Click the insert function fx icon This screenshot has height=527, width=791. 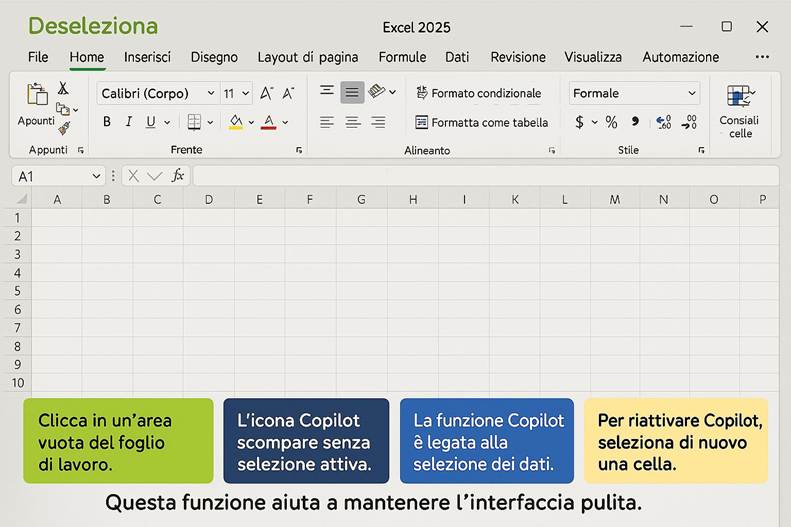178,175
